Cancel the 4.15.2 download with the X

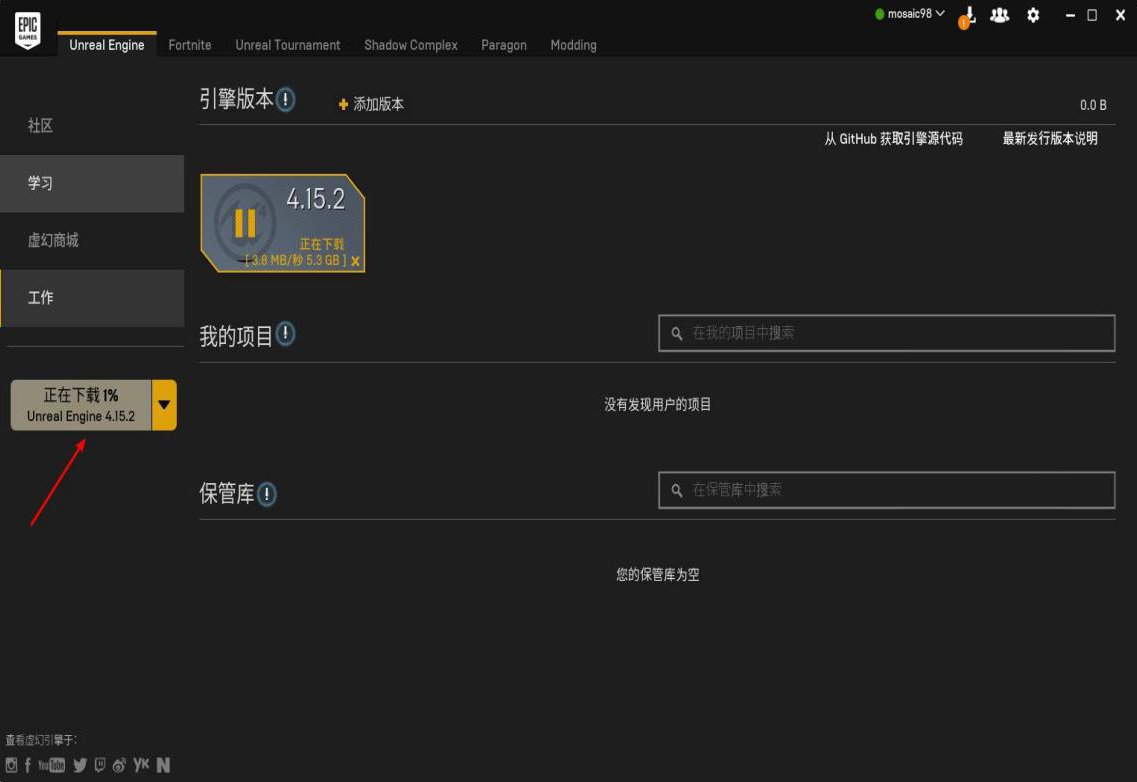[355, 261]
